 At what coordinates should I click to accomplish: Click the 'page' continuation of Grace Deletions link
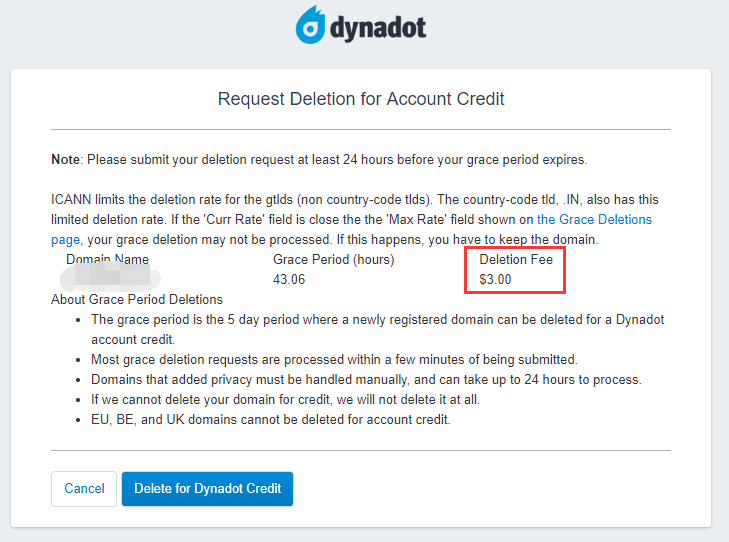tap(66, 240)
